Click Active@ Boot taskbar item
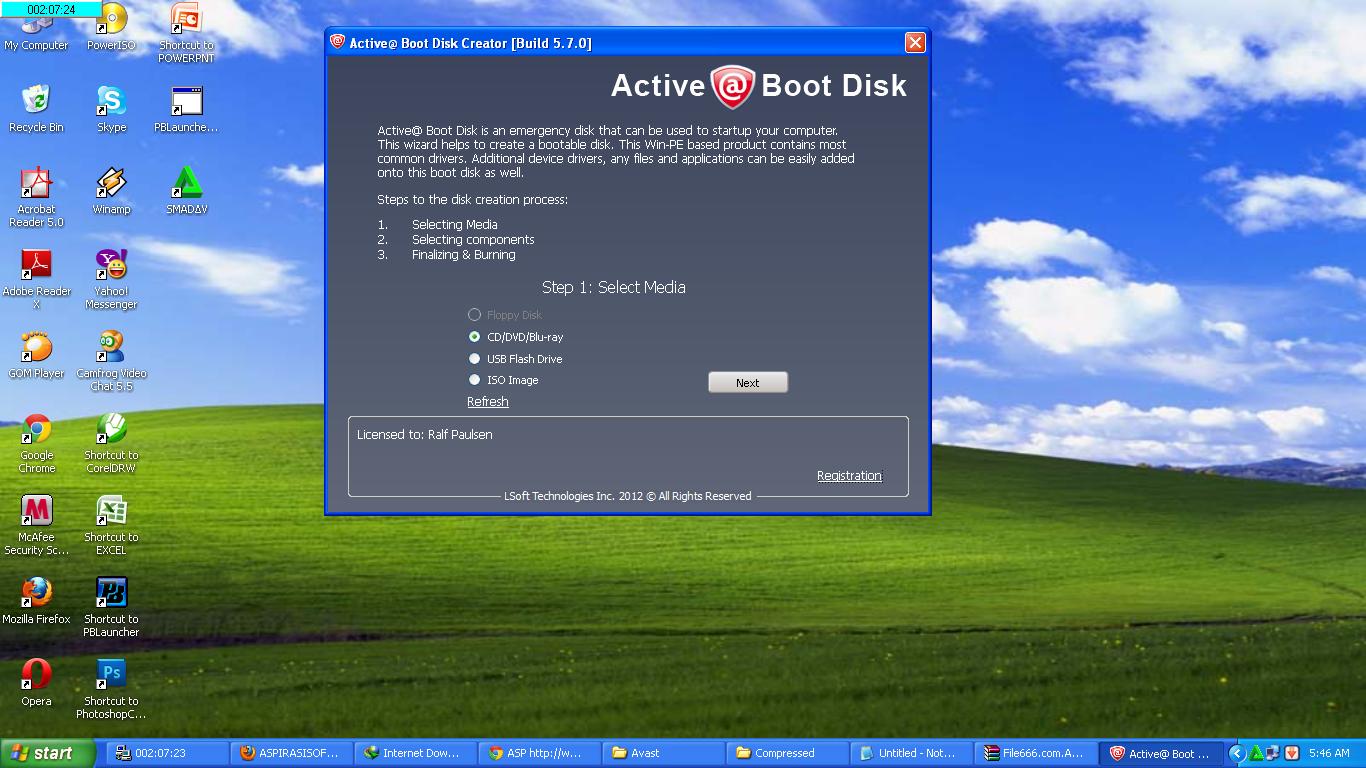This screenshot has height=768, width=1366. pos(1161,753)
